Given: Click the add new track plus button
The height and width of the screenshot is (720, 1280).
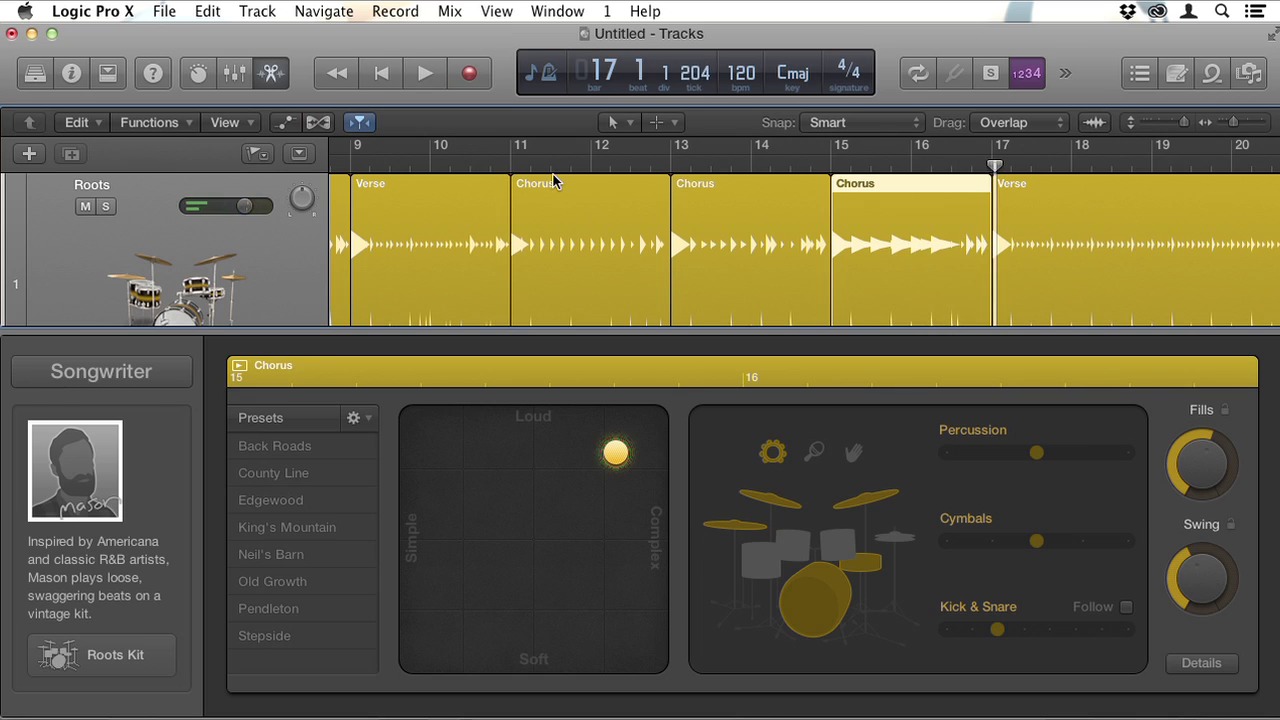Looking at the screenshot, I should click(29, 153).
